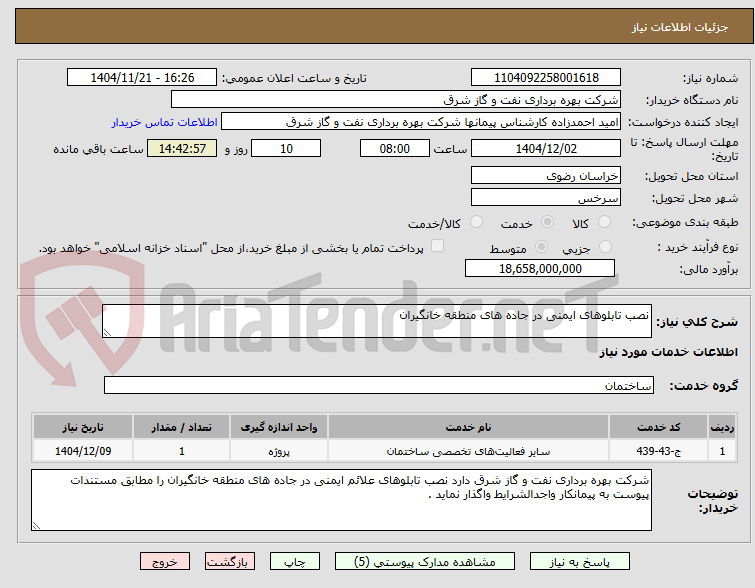Click the estimate field 18,658,000,000
The height and width of the screenshot is (588, 755).
click(x=540, y=268)
